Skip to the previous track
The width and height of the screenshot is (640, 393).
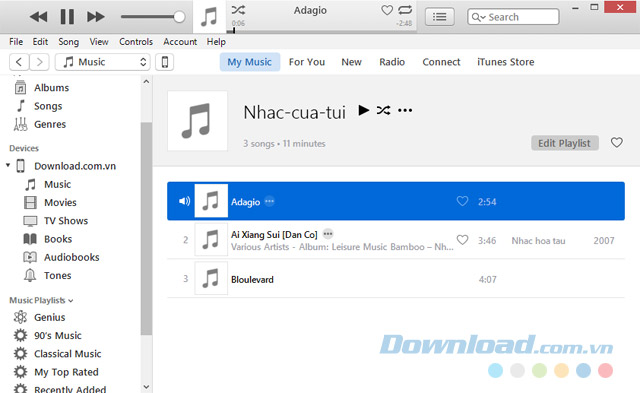(39, 17)
